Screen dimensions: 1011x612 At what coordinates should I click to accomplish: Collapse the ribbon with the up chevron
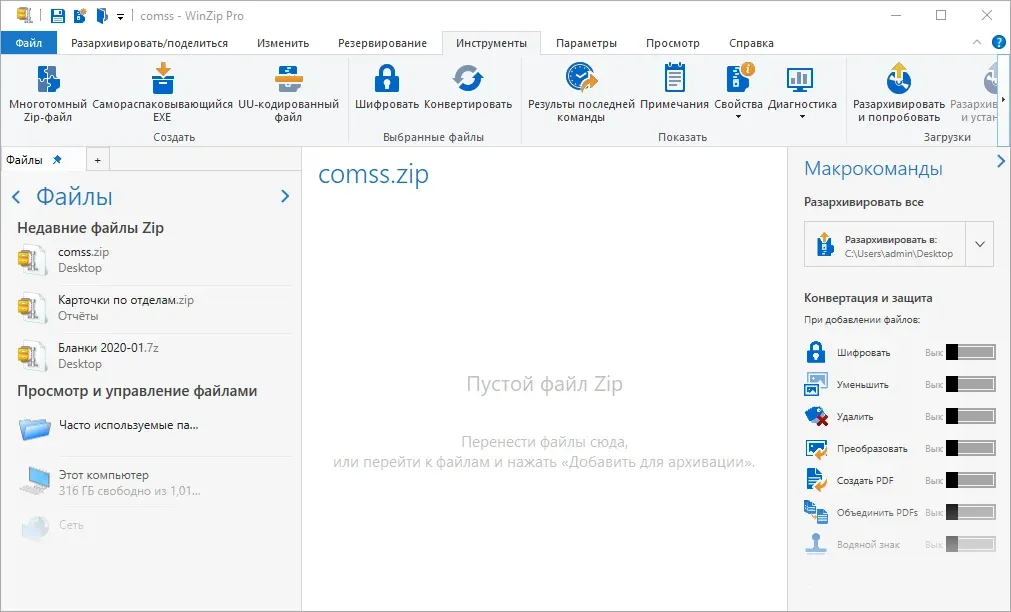[977, 43]
